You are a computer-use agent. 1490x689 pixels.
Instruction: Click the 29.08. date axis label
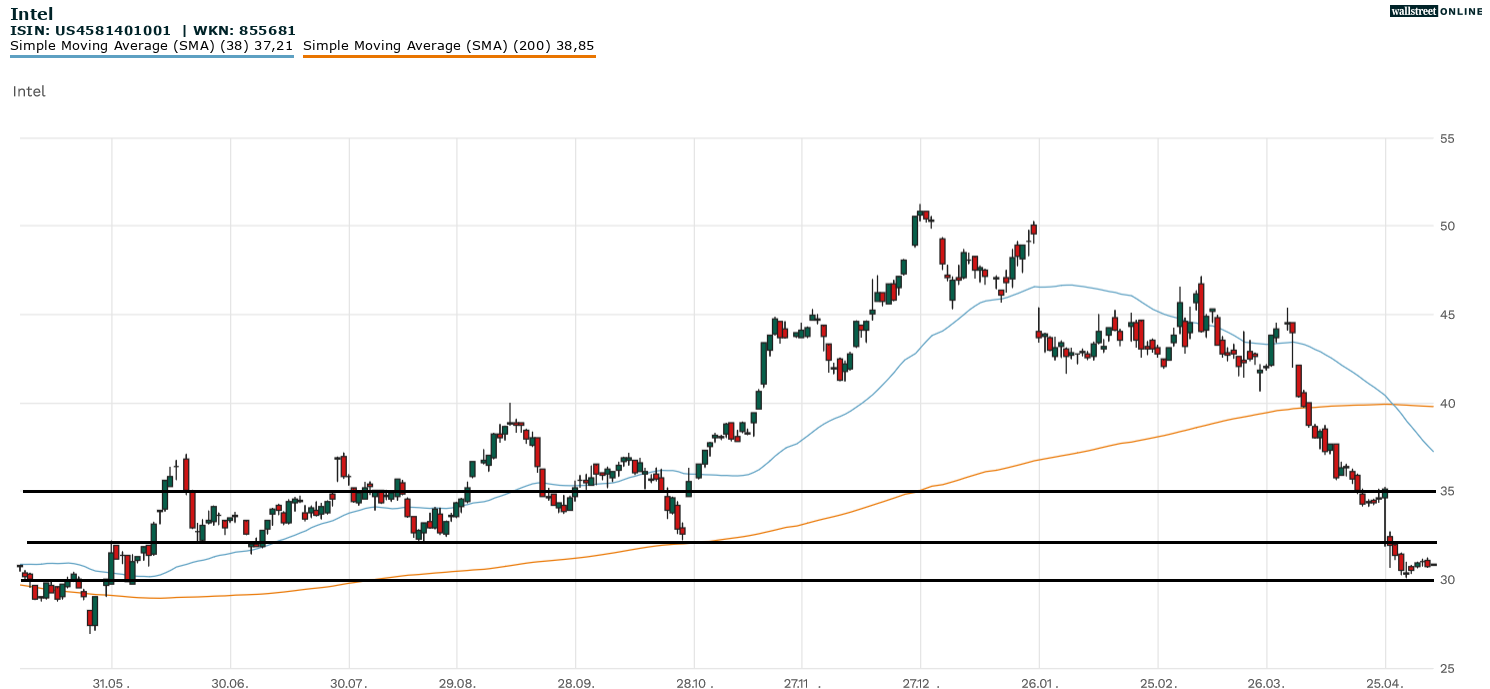[456, 682]
